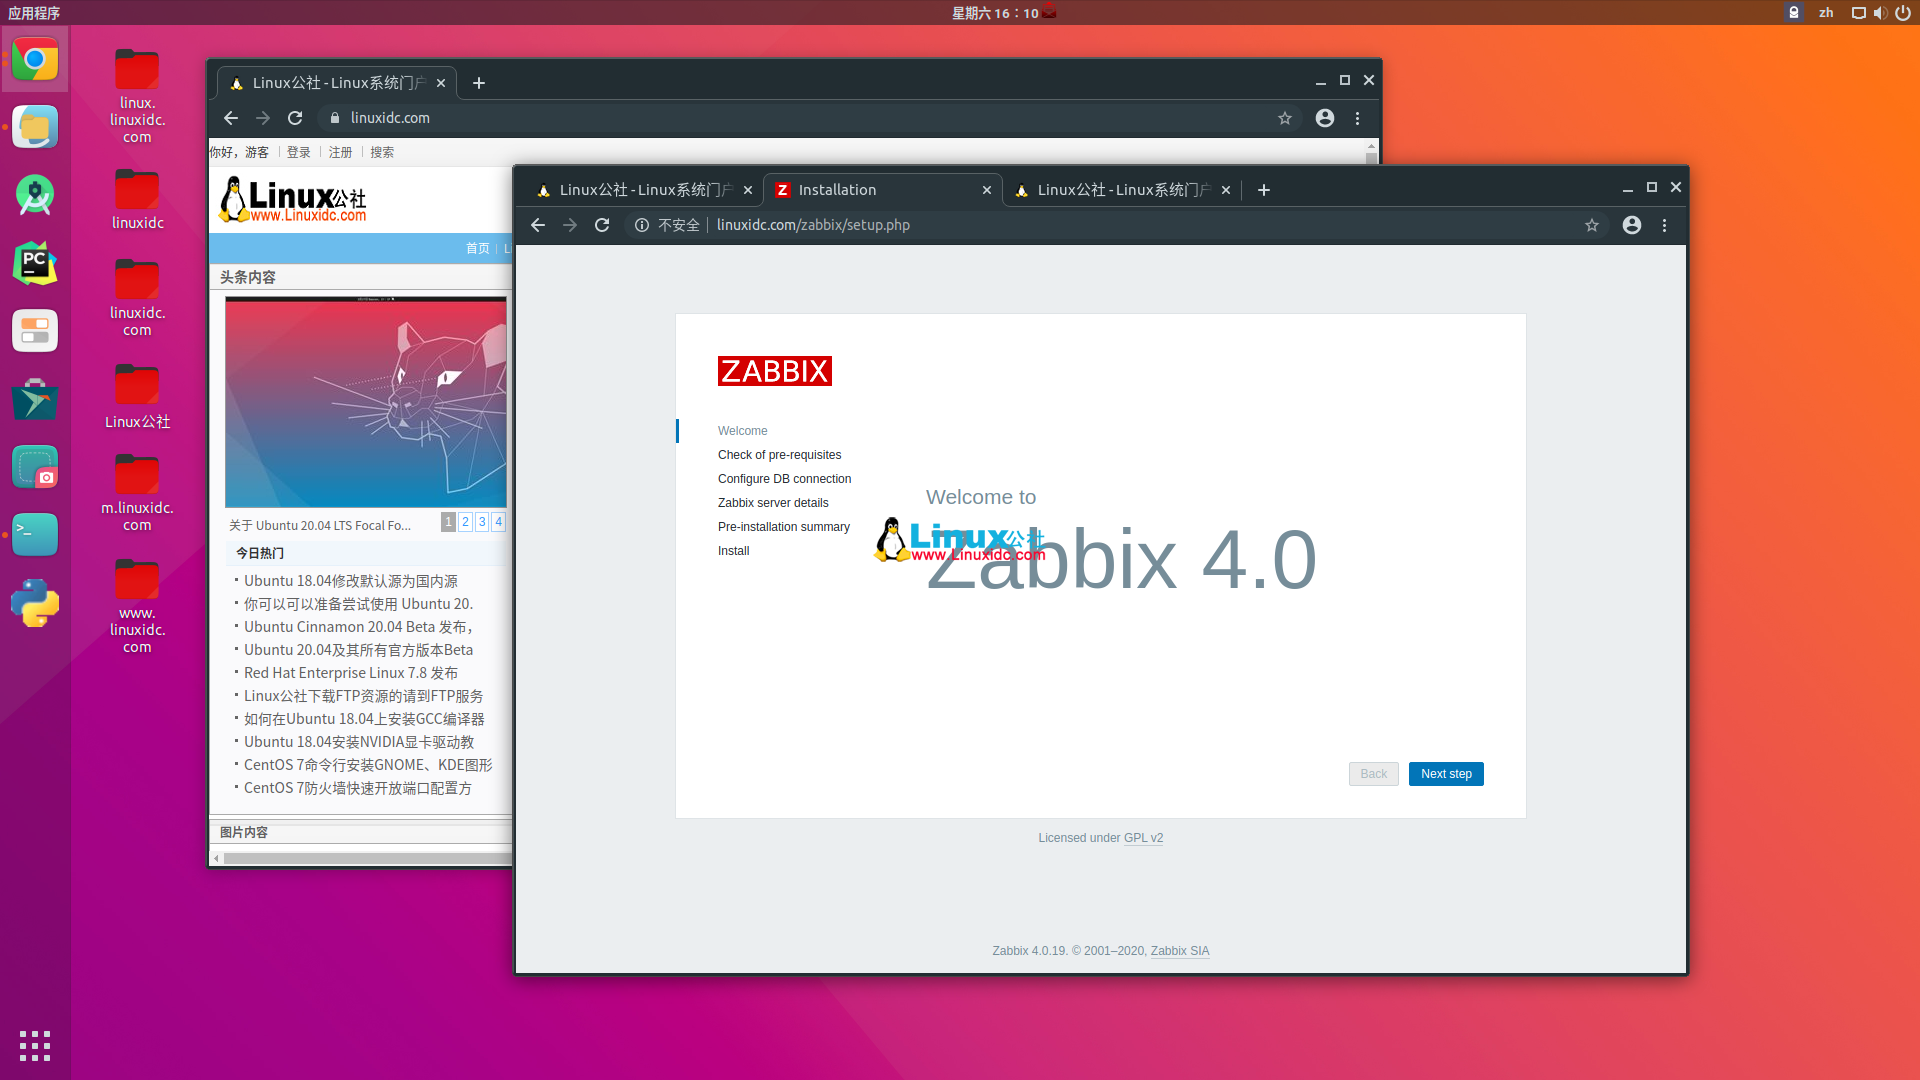This screenshot has height=1080, width=1920.
Task: Select Pre-installation summary step
Action: [784, 527]
